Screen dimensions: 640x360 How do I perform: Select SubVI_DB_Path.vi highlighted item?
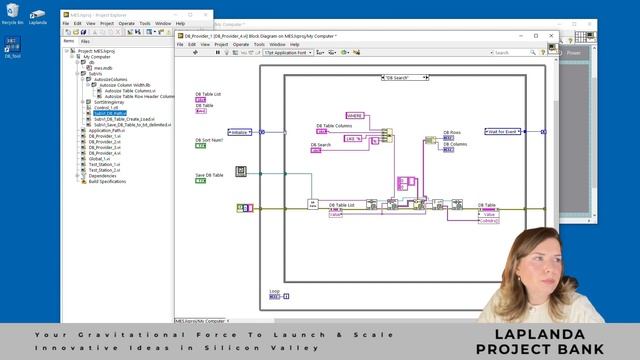click(110, 113)
